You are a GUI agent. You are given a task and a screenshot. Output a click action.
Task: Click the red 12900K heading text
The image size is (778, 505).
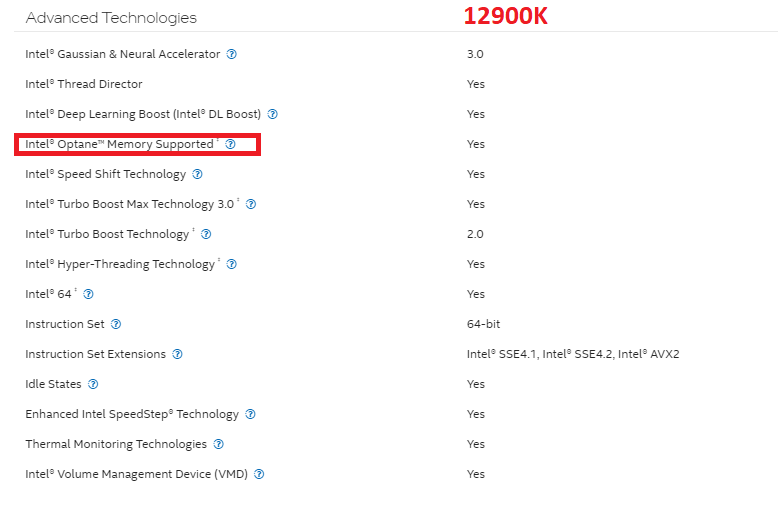point(506,16)
